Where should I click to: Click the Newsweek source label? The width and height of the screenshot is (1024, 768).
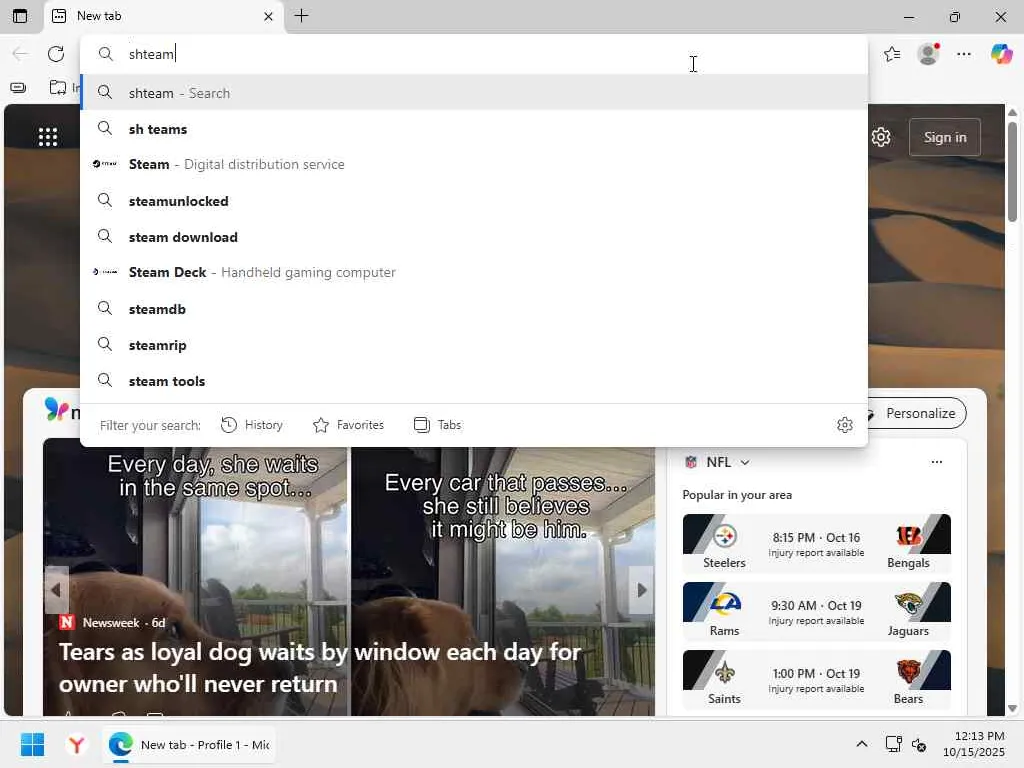(x=111, y=622)
